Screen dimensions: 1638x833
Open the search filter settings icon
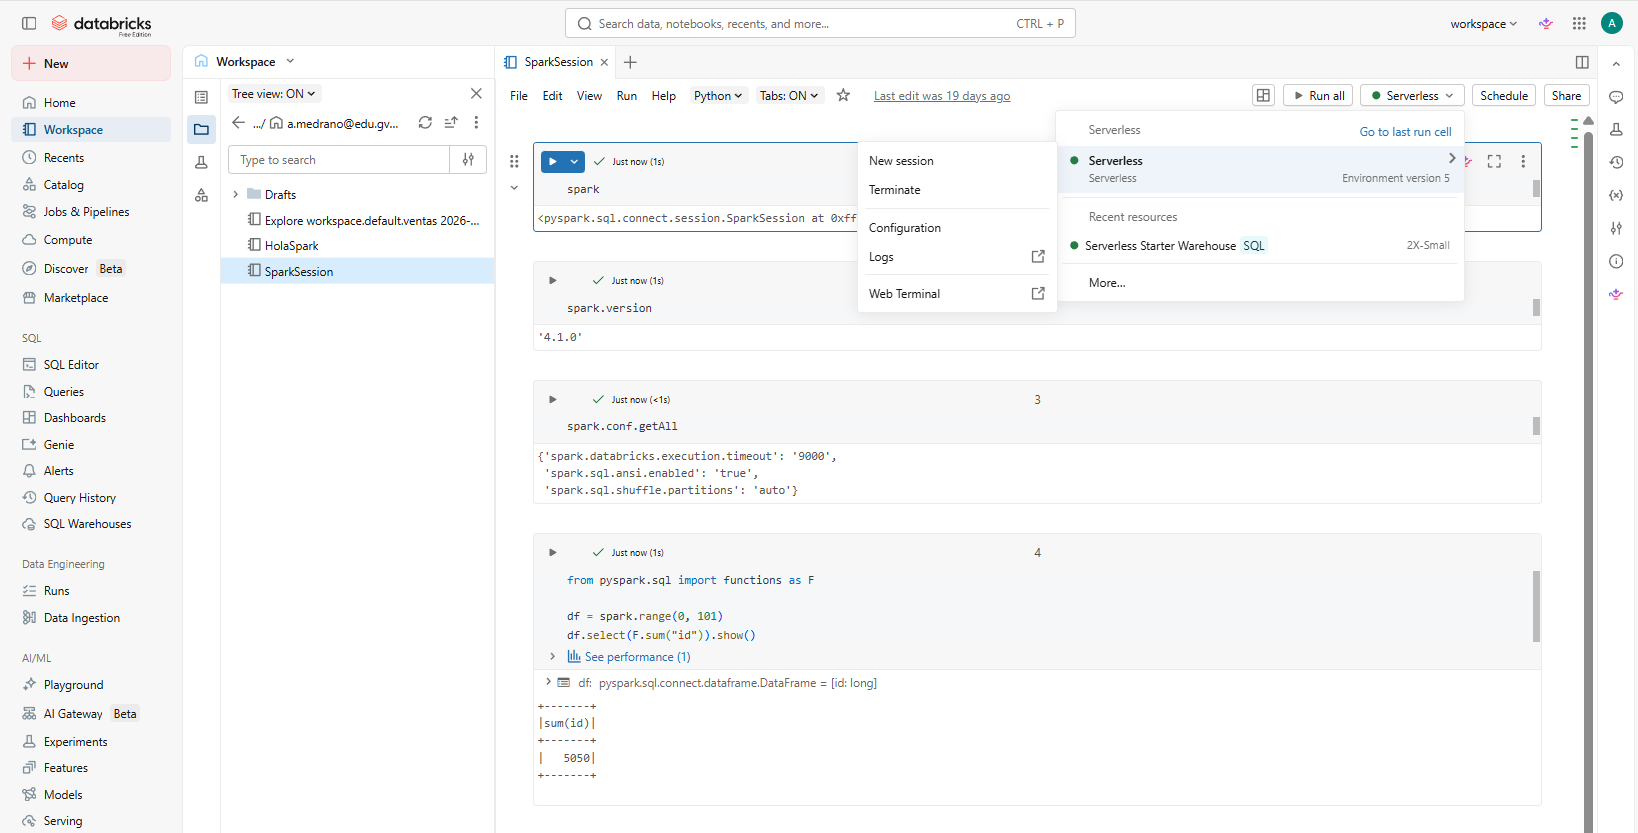click(x=468, y=160)
